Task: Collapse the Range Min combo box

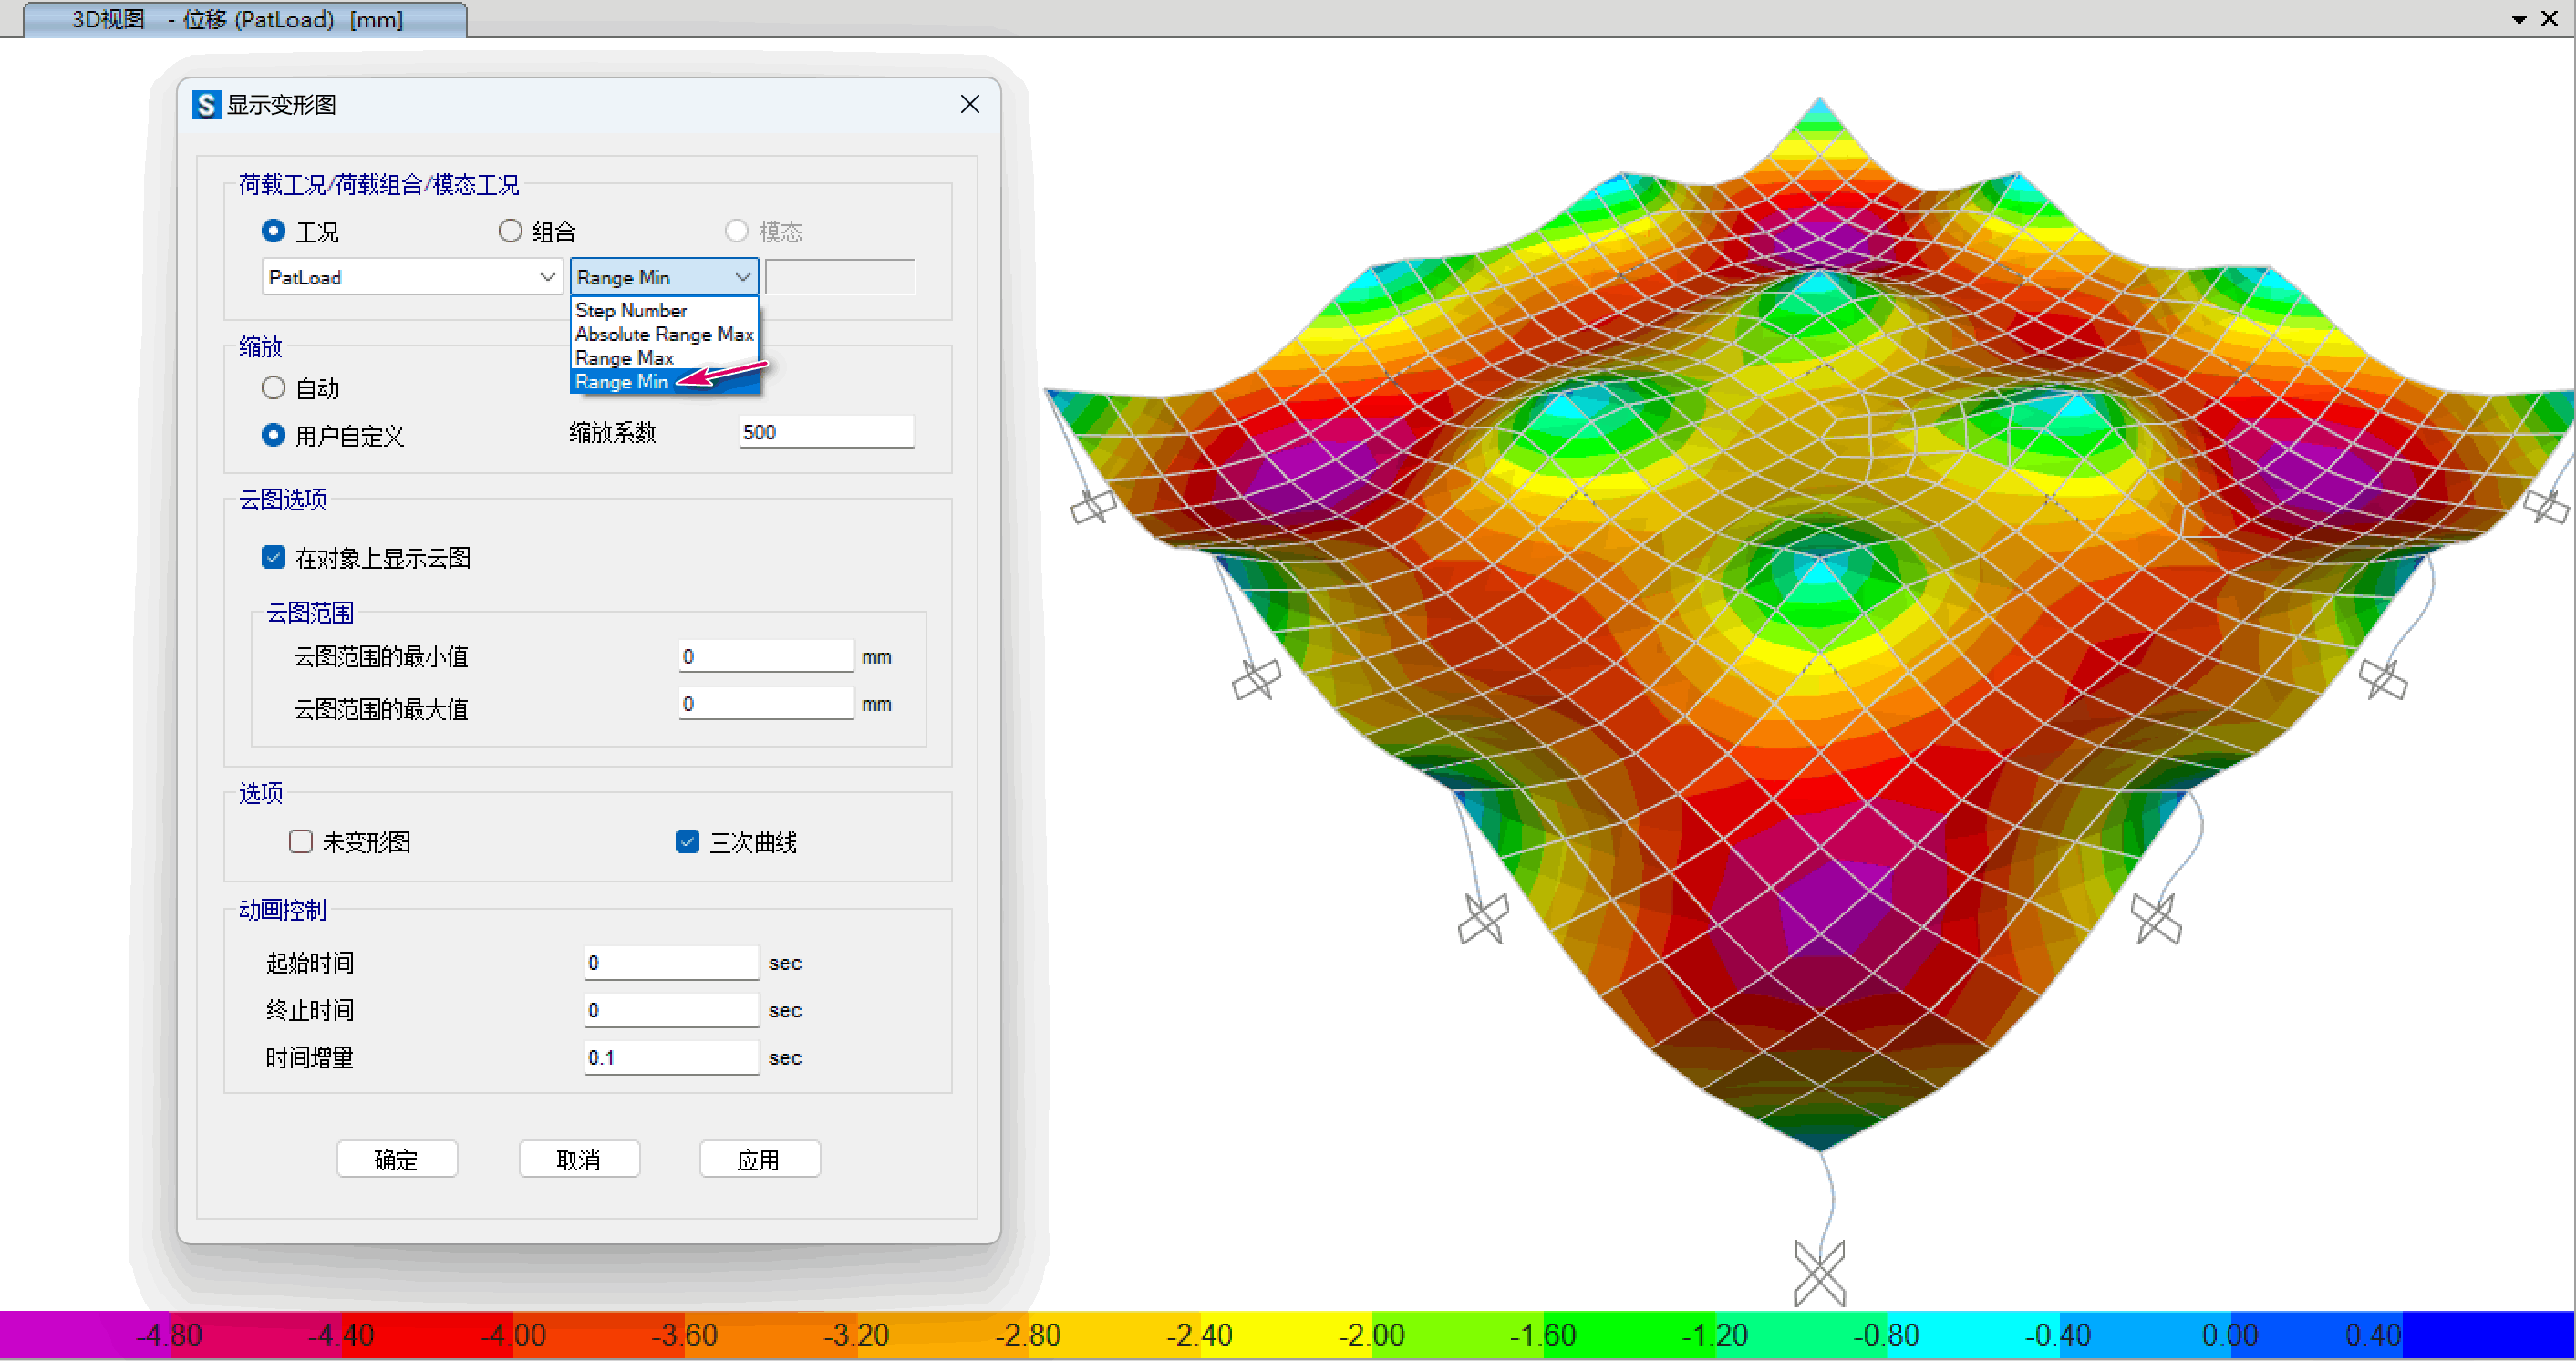Action: (x=742, y=277)
